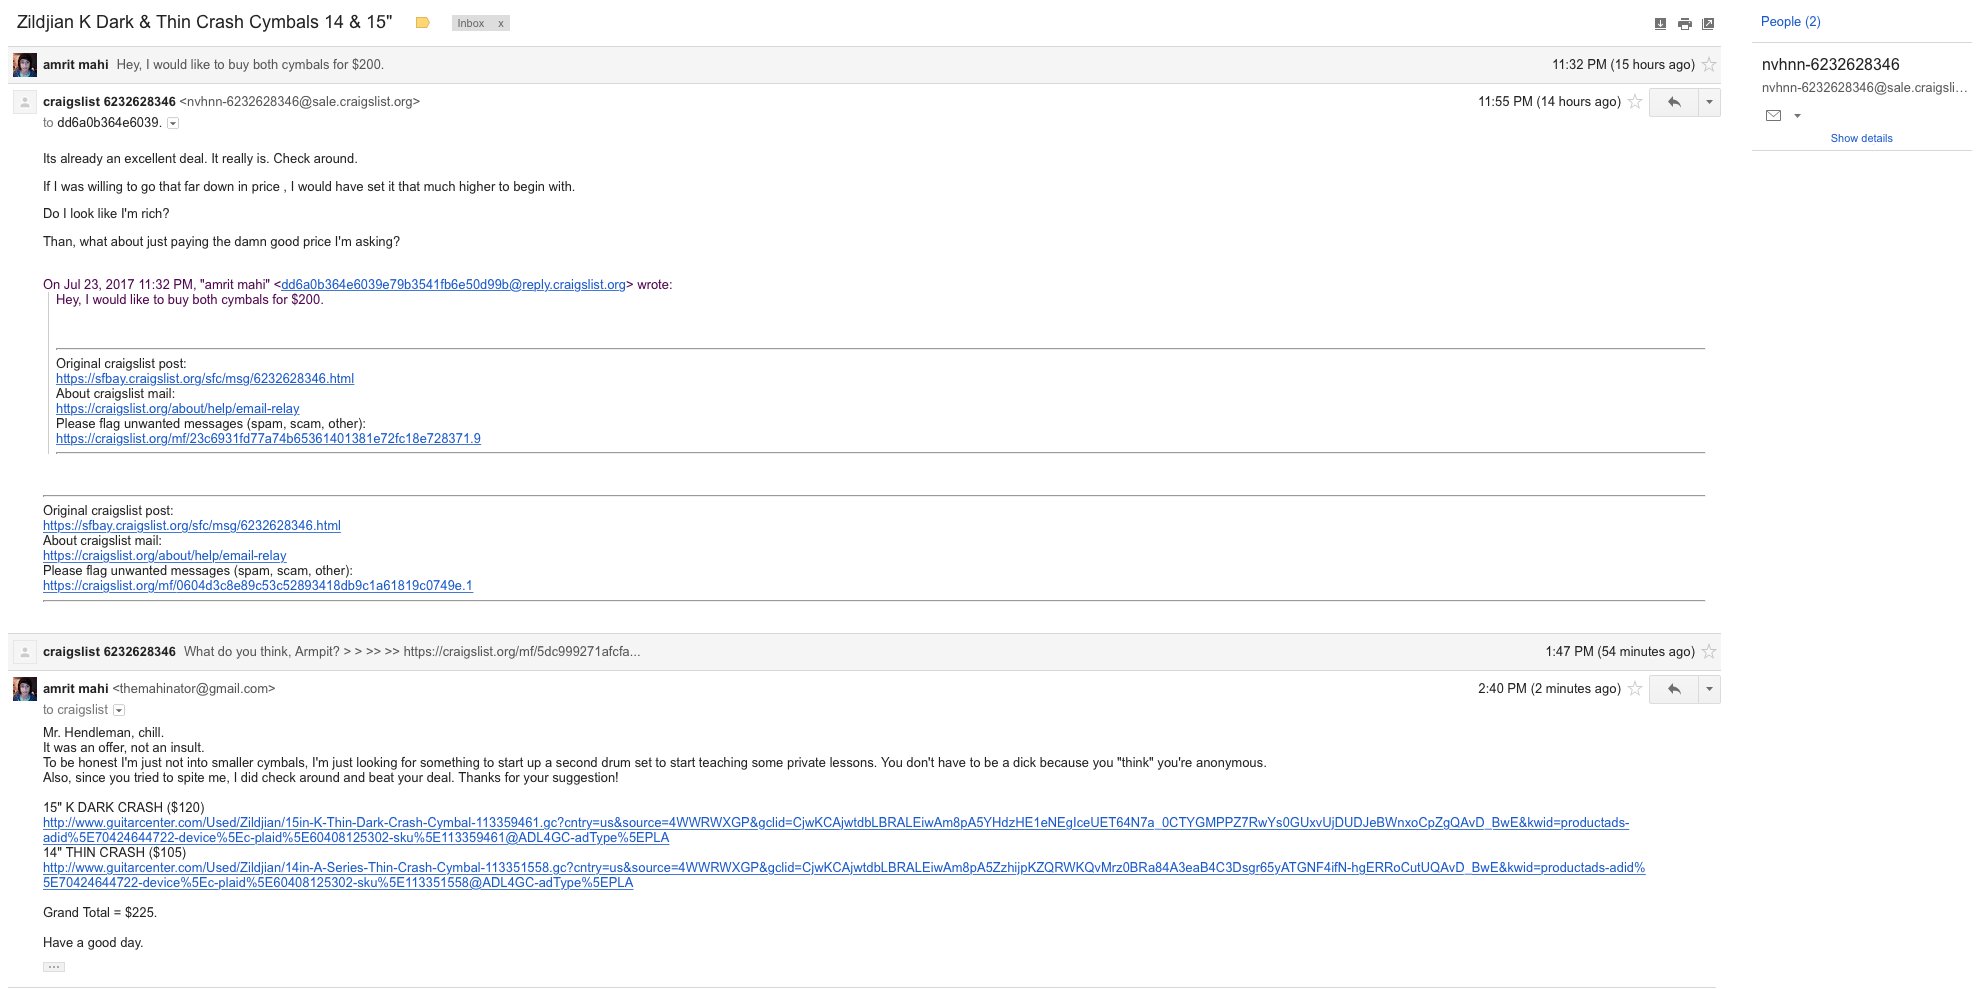The height and width of the screenshot is (990, 1980).
Task: Print the whole conversation
Action: [1684, 23]
